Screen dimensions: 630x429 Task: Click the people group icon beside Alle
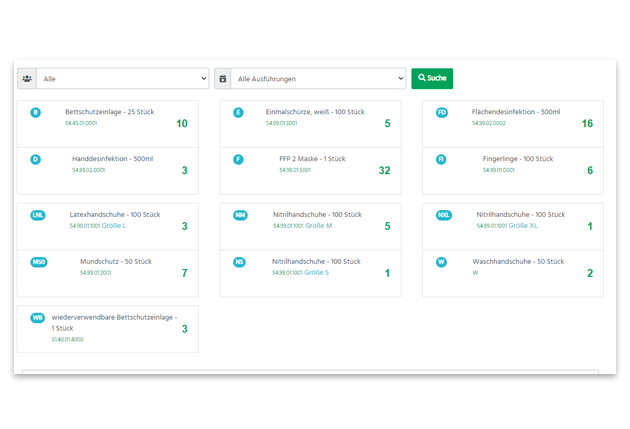coord(27,78)
